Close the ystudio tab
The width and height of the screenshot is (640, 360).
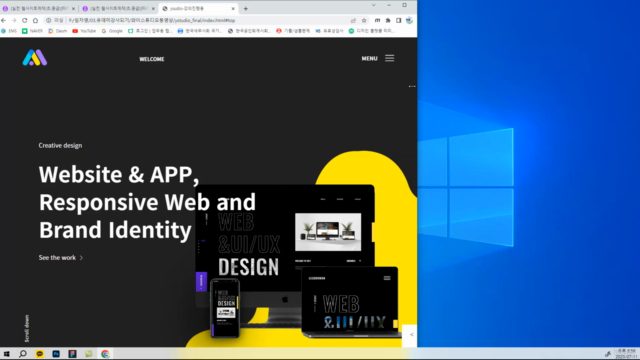233,9
